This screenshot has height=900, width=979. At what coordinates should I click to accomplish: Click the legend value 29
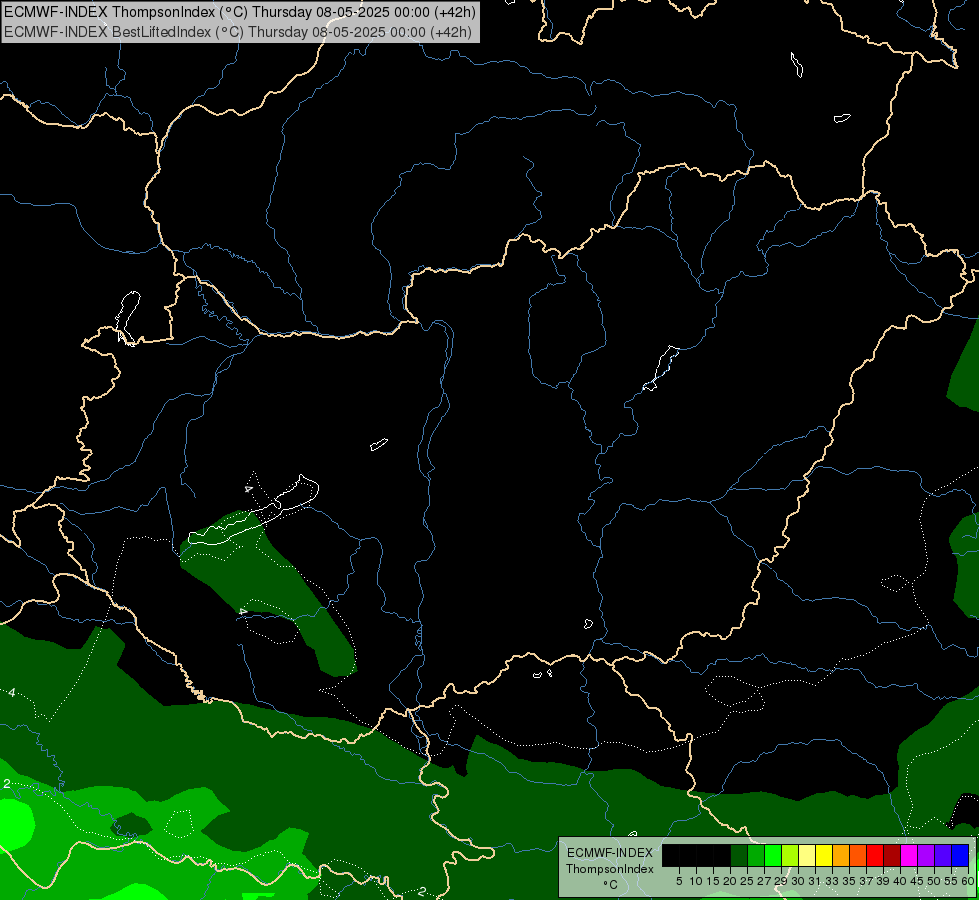pyautogui.click(x=781, y=881)
